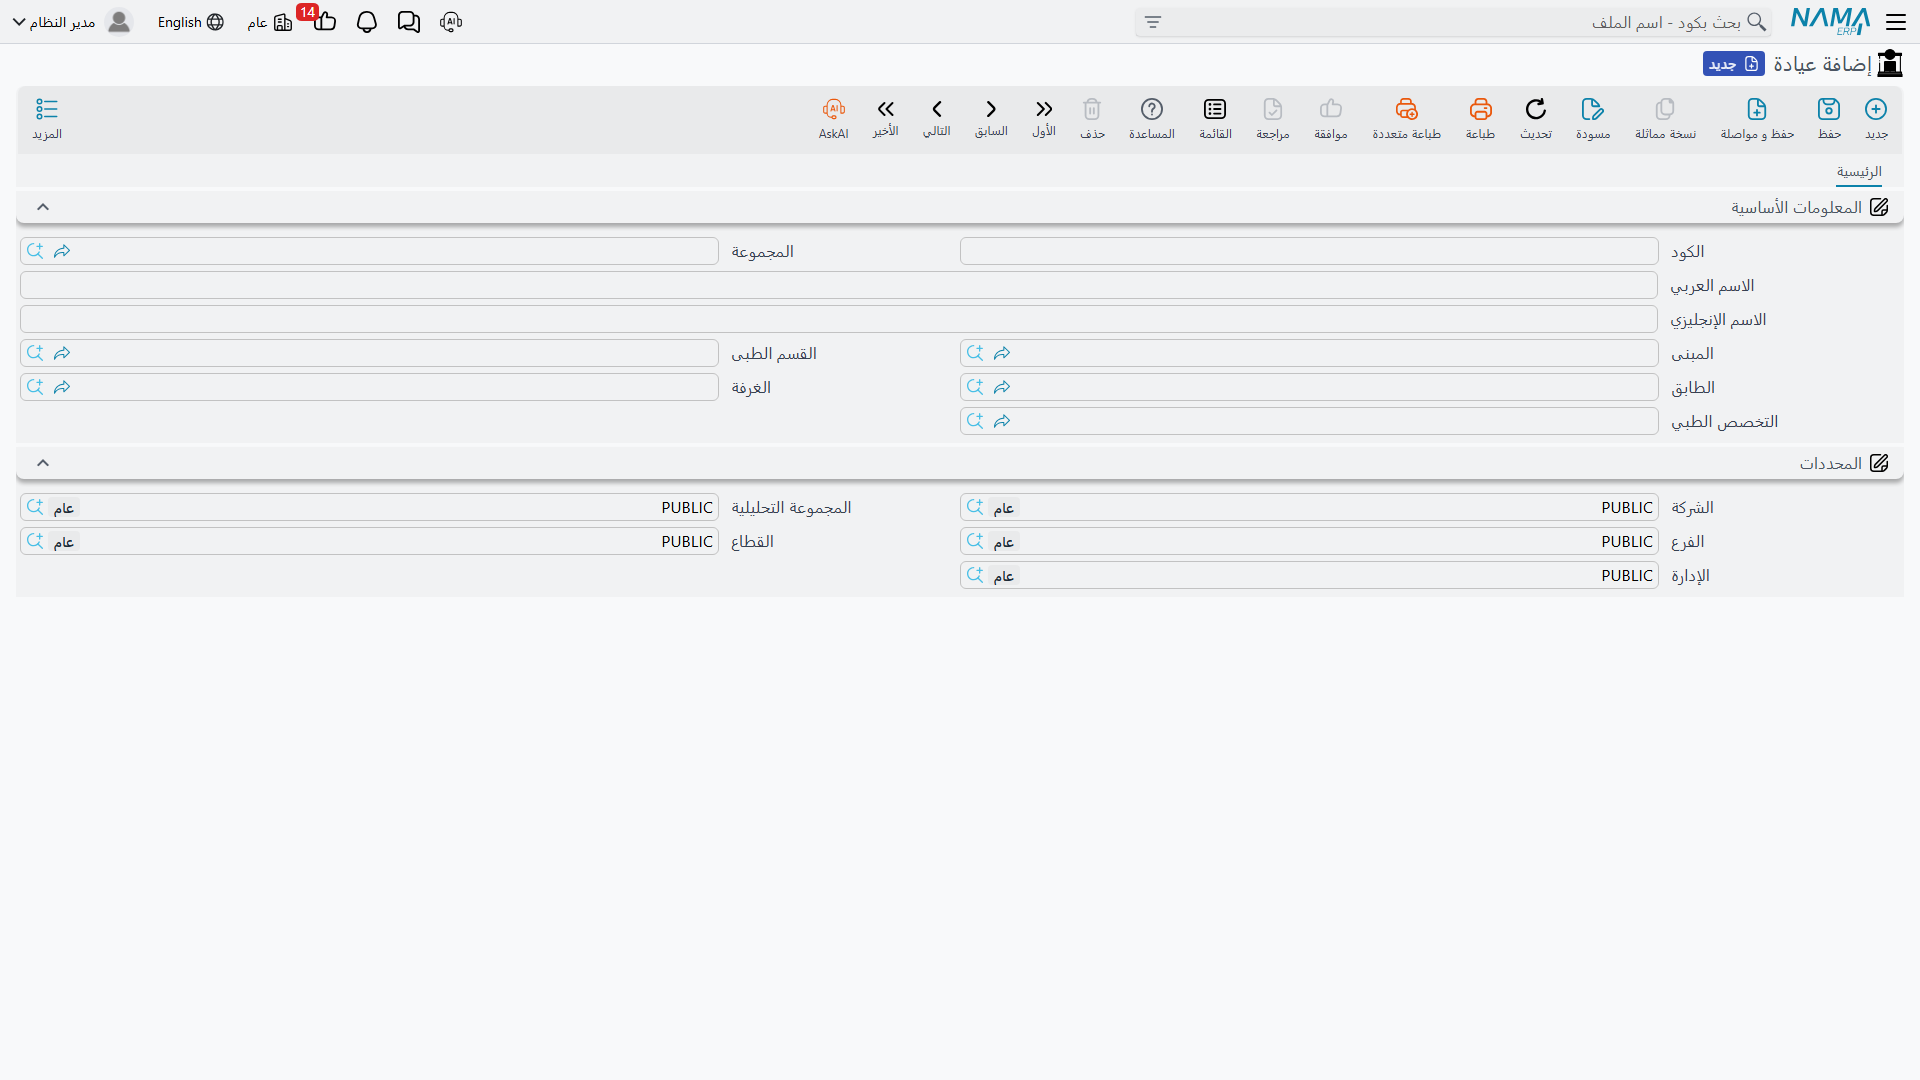Click into الاسم العربي input field
The width and height of the screenshot is (1920, 1080).
[x=839, y=285]
